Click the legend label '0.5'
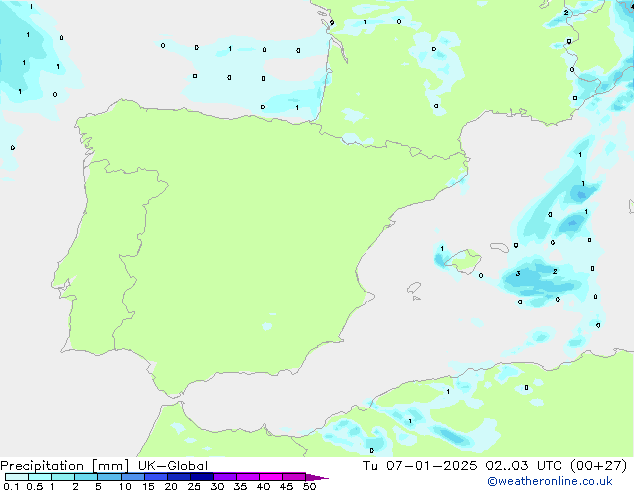This screenshot has height=490, width=634. point(35,486)
